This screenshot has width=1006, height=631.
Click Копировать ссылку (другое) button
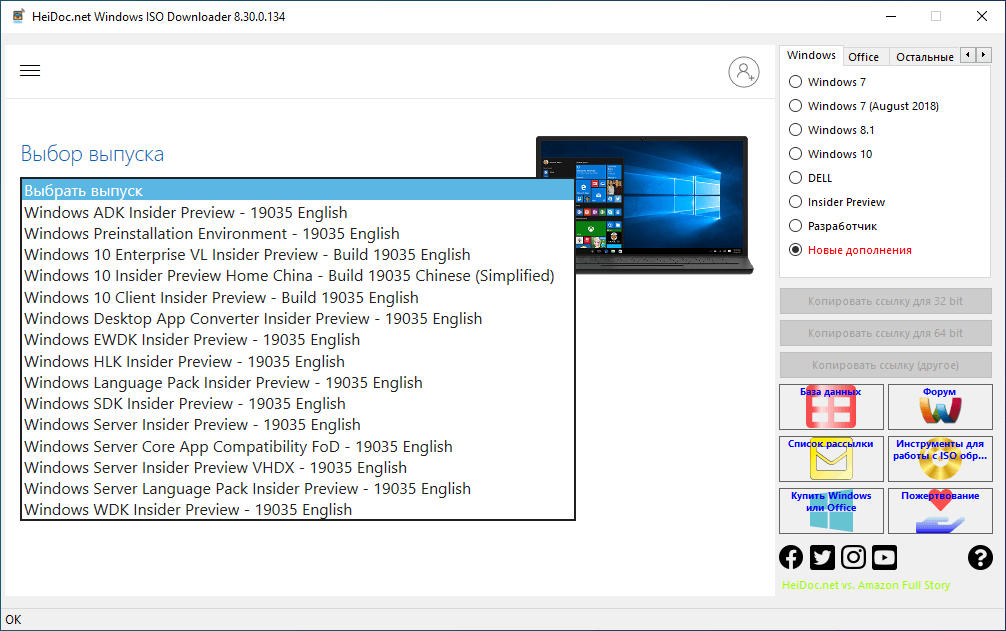point(885,365)
